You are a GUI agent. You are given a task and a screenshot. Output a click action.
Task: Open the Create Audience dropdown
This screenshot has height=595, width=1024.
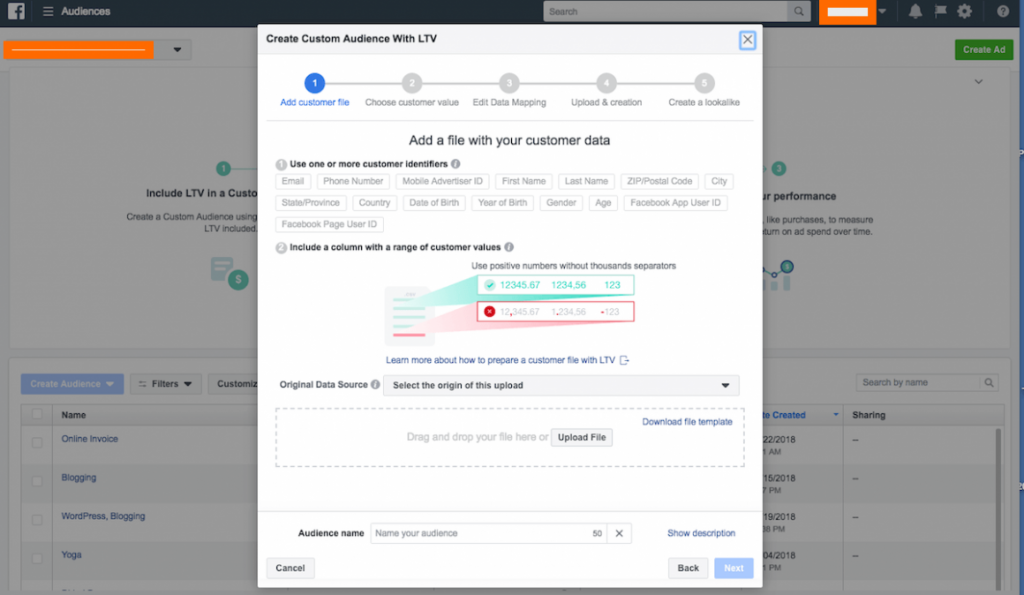[72, 383]
